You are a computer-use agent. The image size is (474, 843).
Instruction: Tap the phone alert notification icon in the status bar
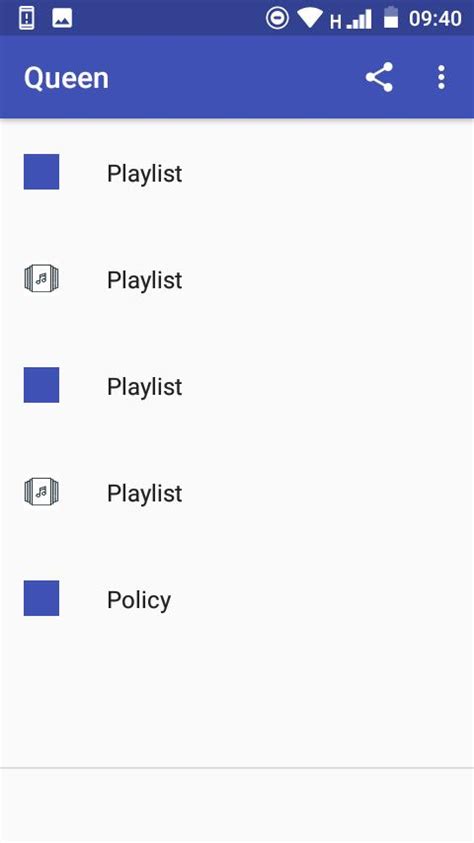tap(26, 18)
